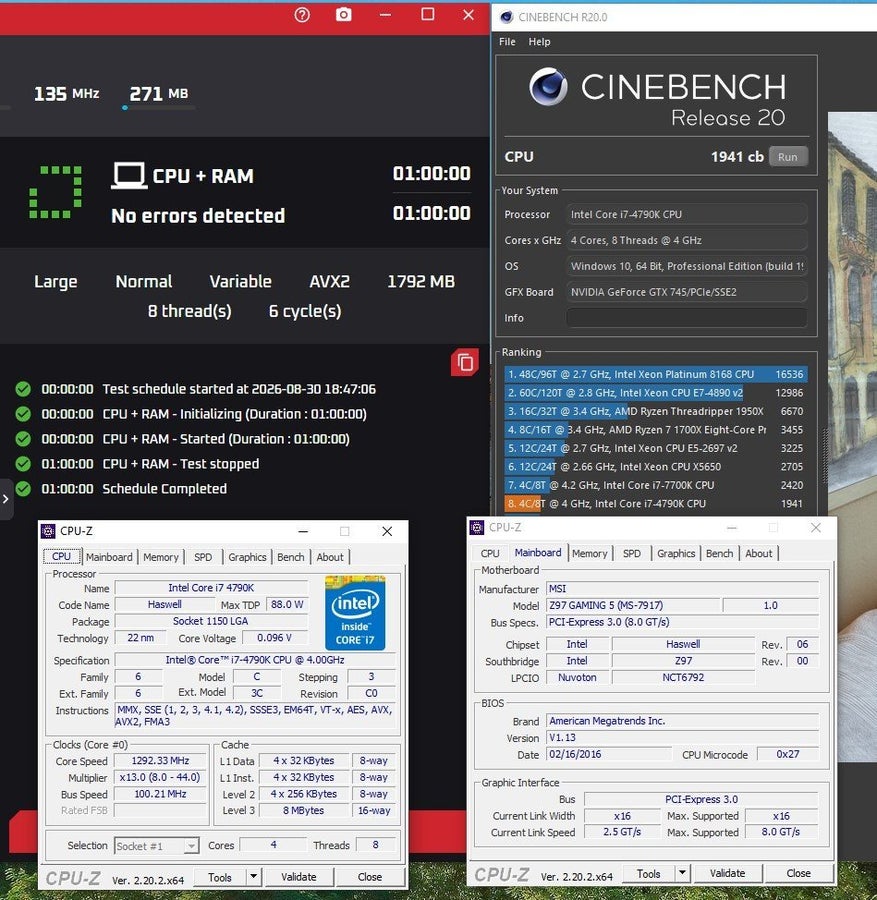This screenshot has height=900, width=877.
Task: Open Bench tab in left CPU-Z
Action: point(290,557)
